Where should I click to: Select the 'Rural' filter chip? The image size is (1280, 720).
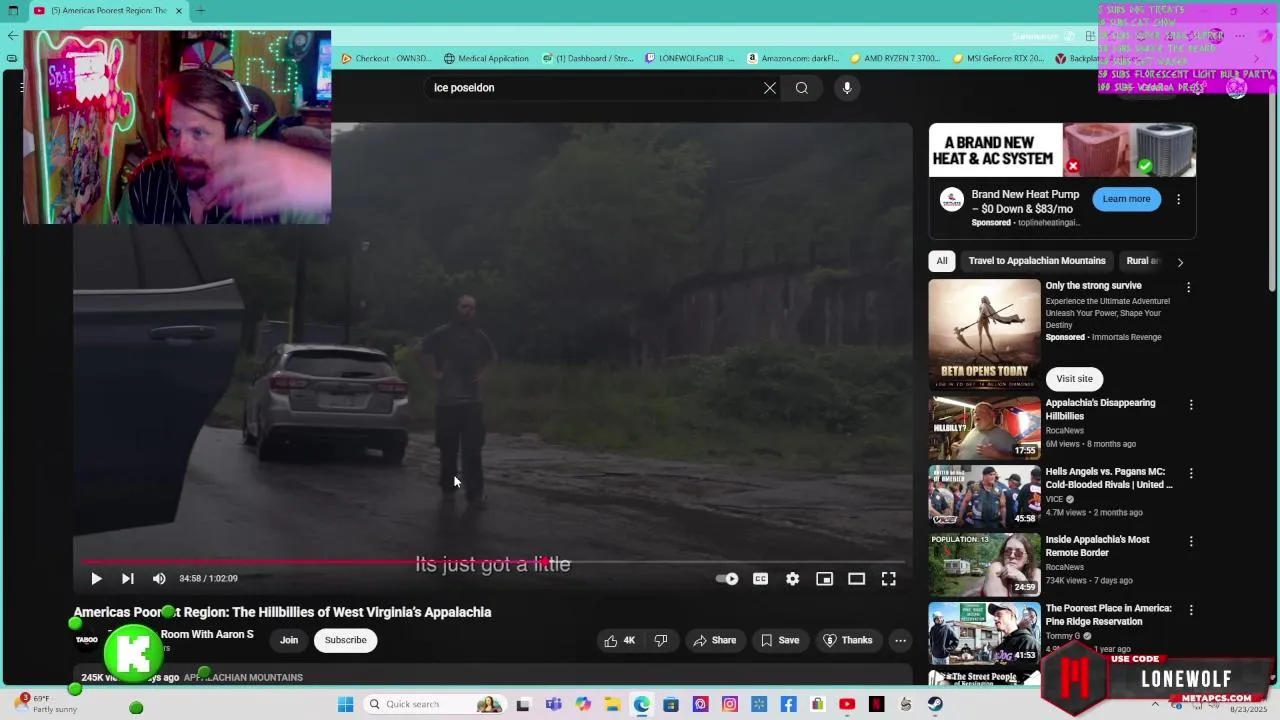pyautogui.click(x=1143, y=261)
